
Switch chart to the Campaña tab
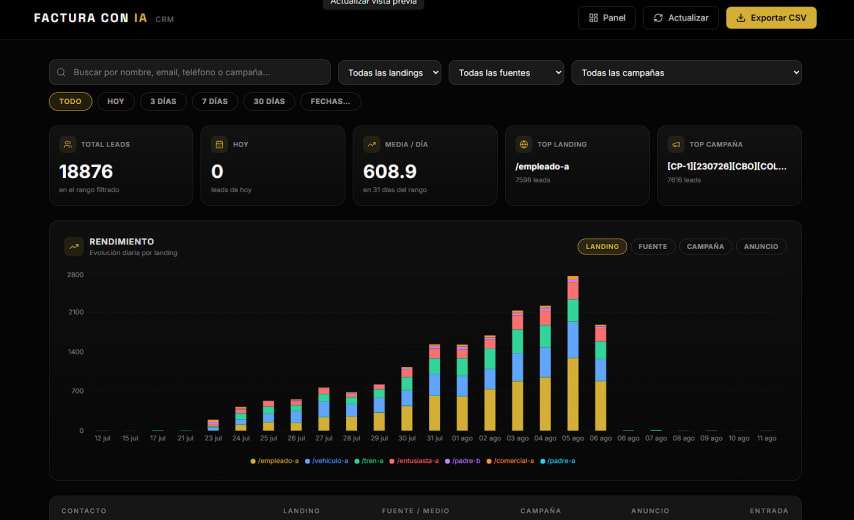pos(705,247)
